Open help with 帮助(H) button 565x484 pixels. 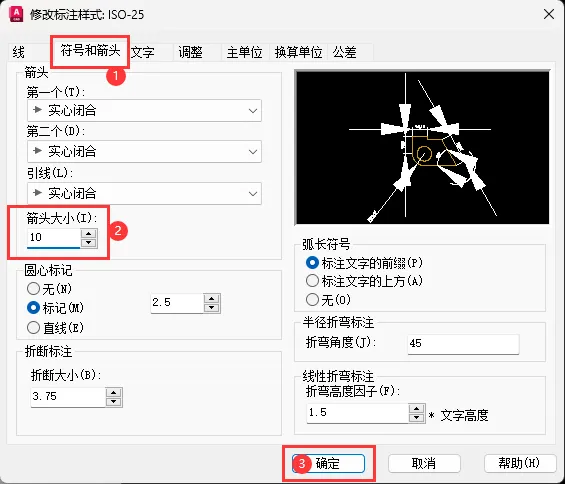pyautogui.click(x=519, y=463)
